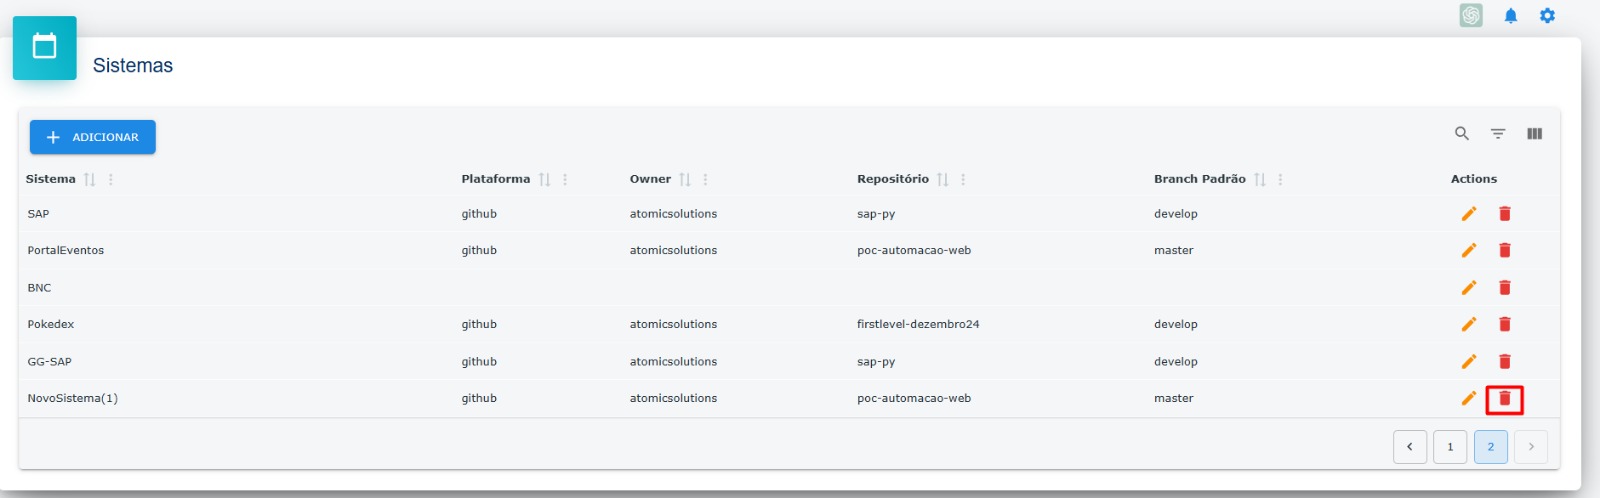Delete the NovoSistema(1) row
Screen dimensions: 1600x498
(1505, 399)
